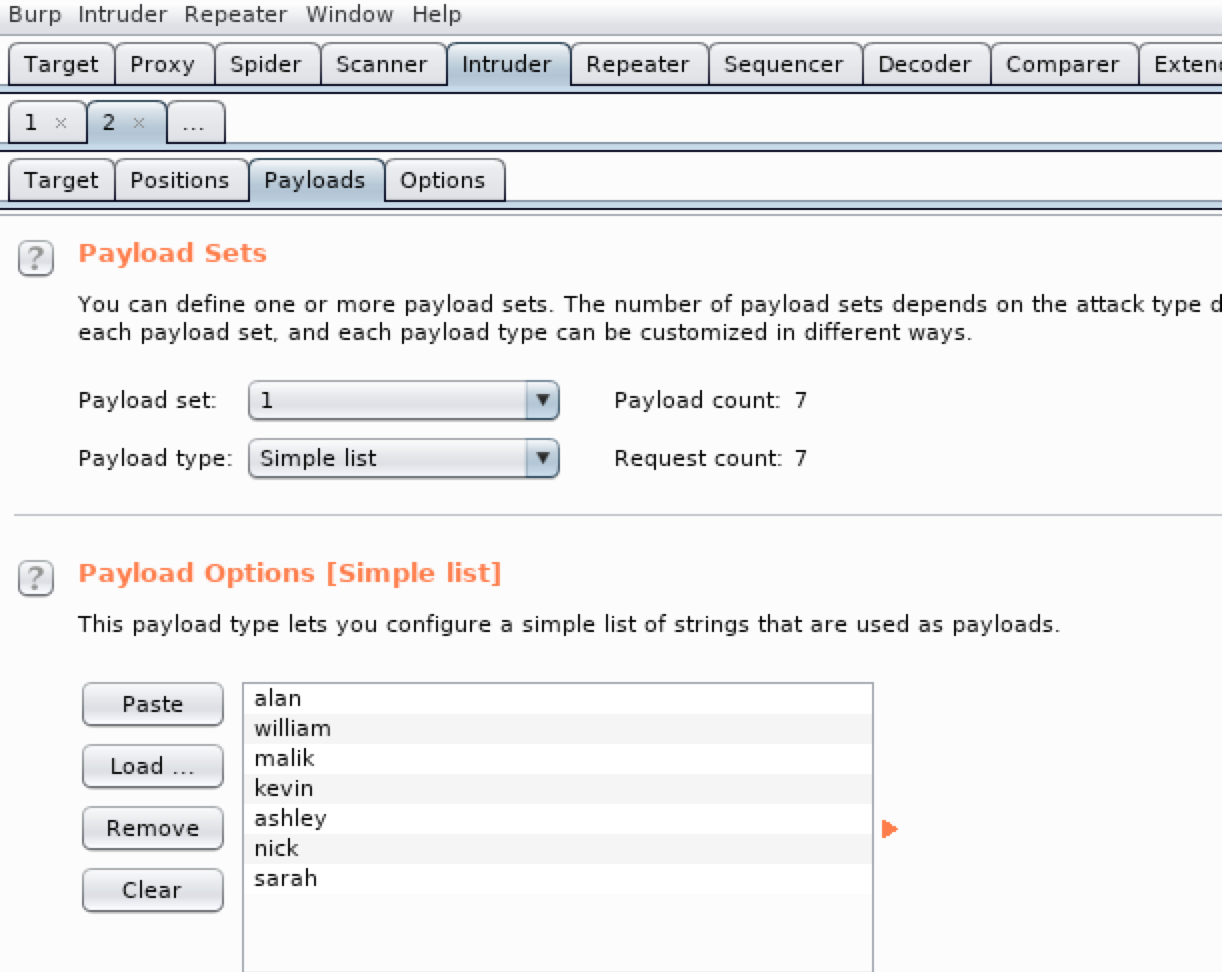This screenshot has width=1230, height=972.
Task: Click the Payload Options [Simple list] heading
Action: click(x=290, y=574)
